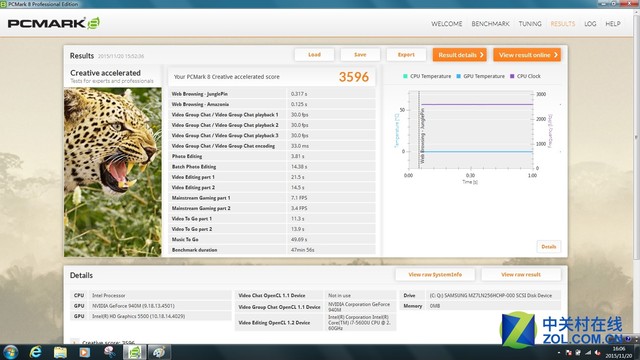Show hidden system tray icons arrow

point(559,353)
